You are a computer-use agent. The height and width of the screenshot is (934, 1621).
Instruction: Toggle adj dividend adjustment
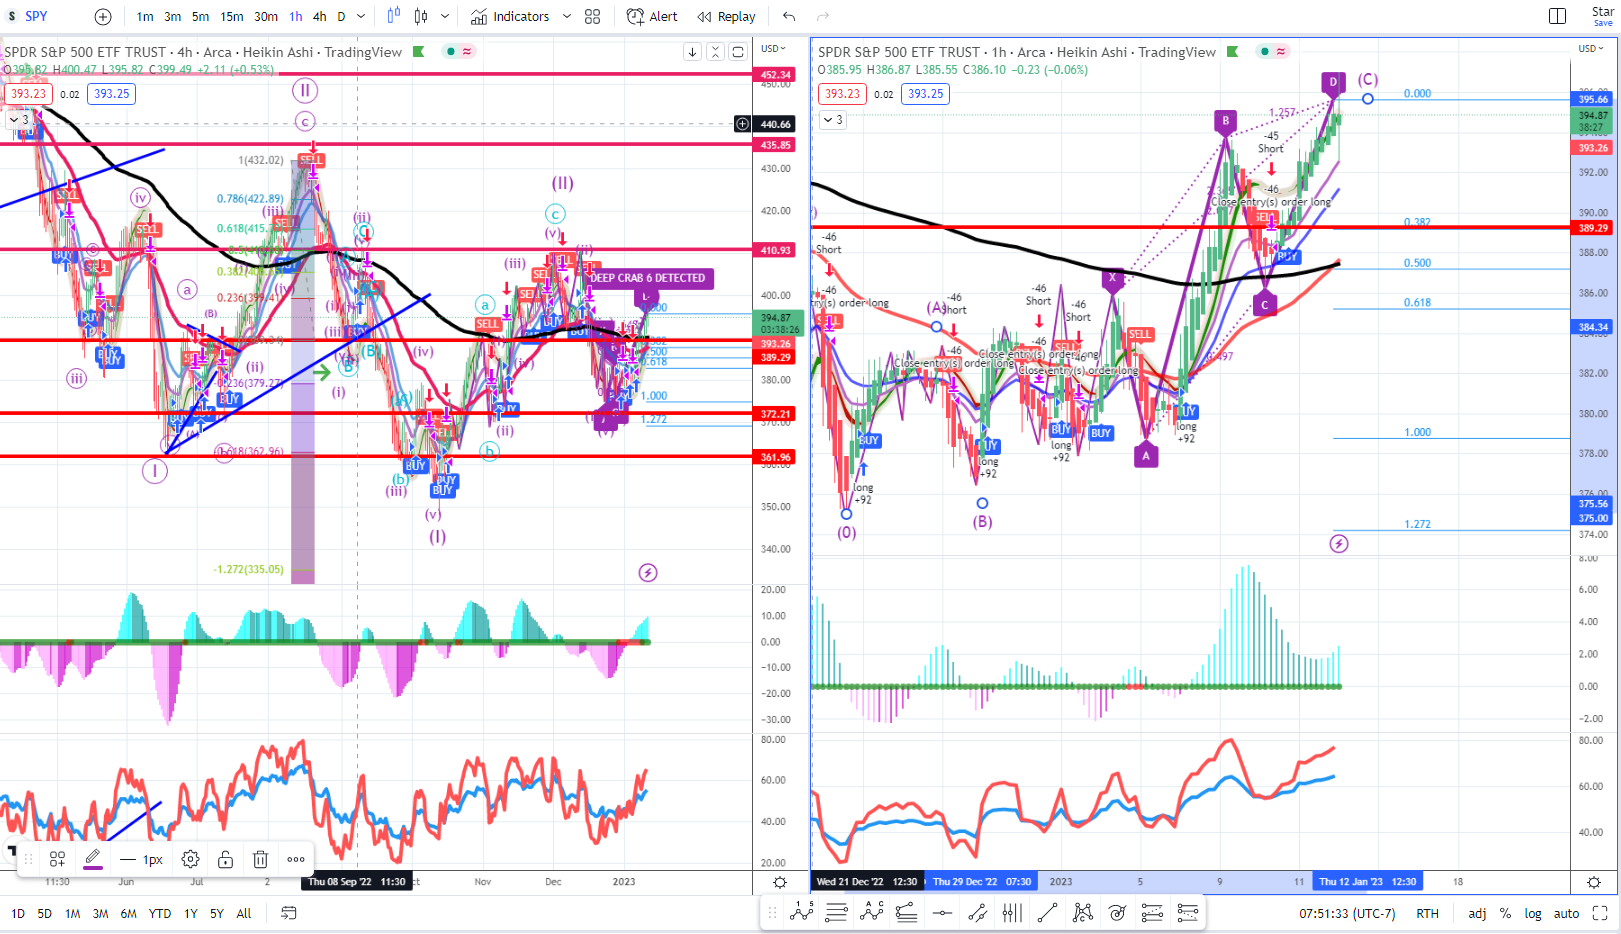(1477, 913)
